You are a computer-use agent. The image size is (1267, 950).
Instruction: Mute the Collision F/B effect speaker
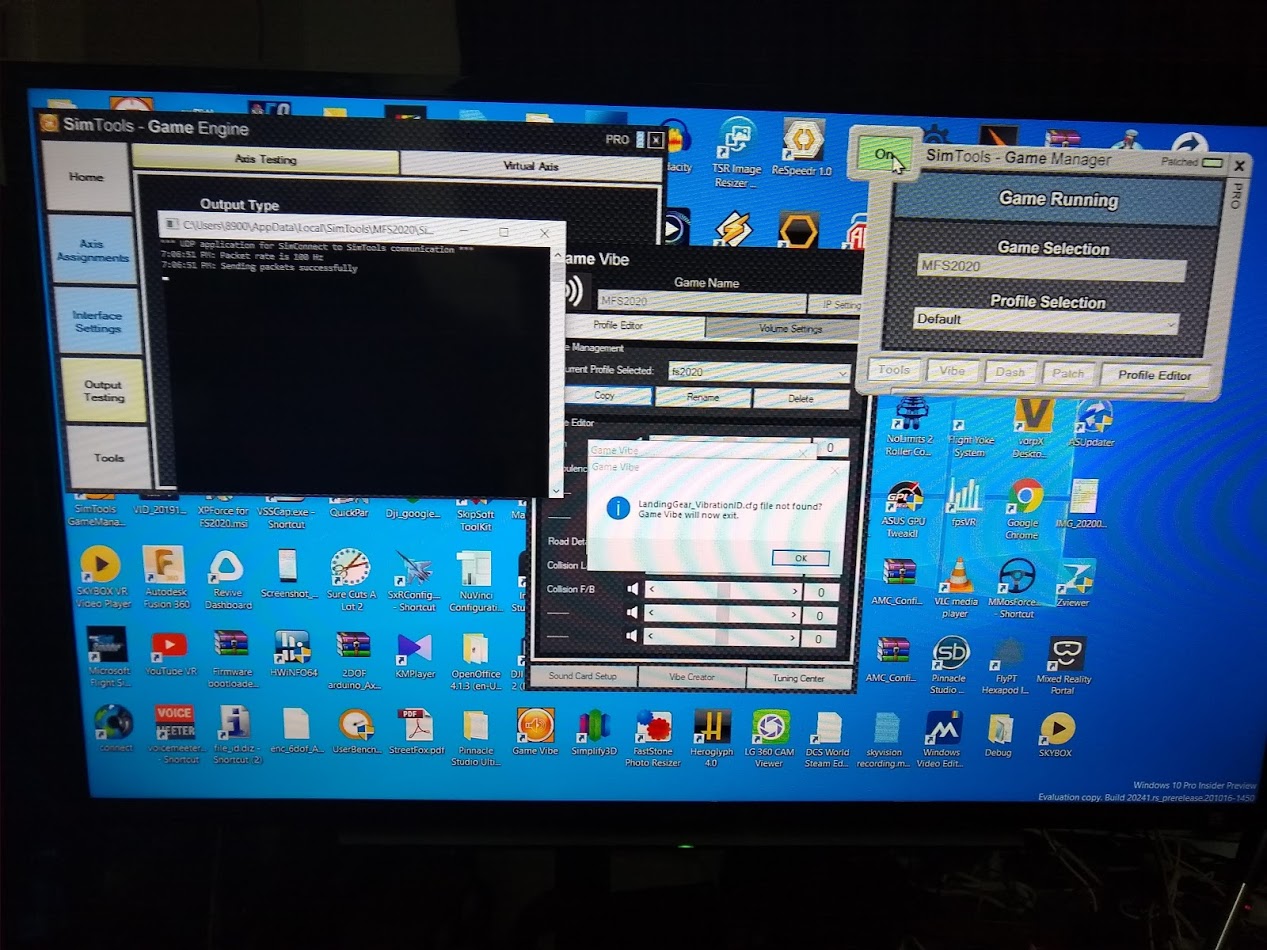click(x=632, y=590)
